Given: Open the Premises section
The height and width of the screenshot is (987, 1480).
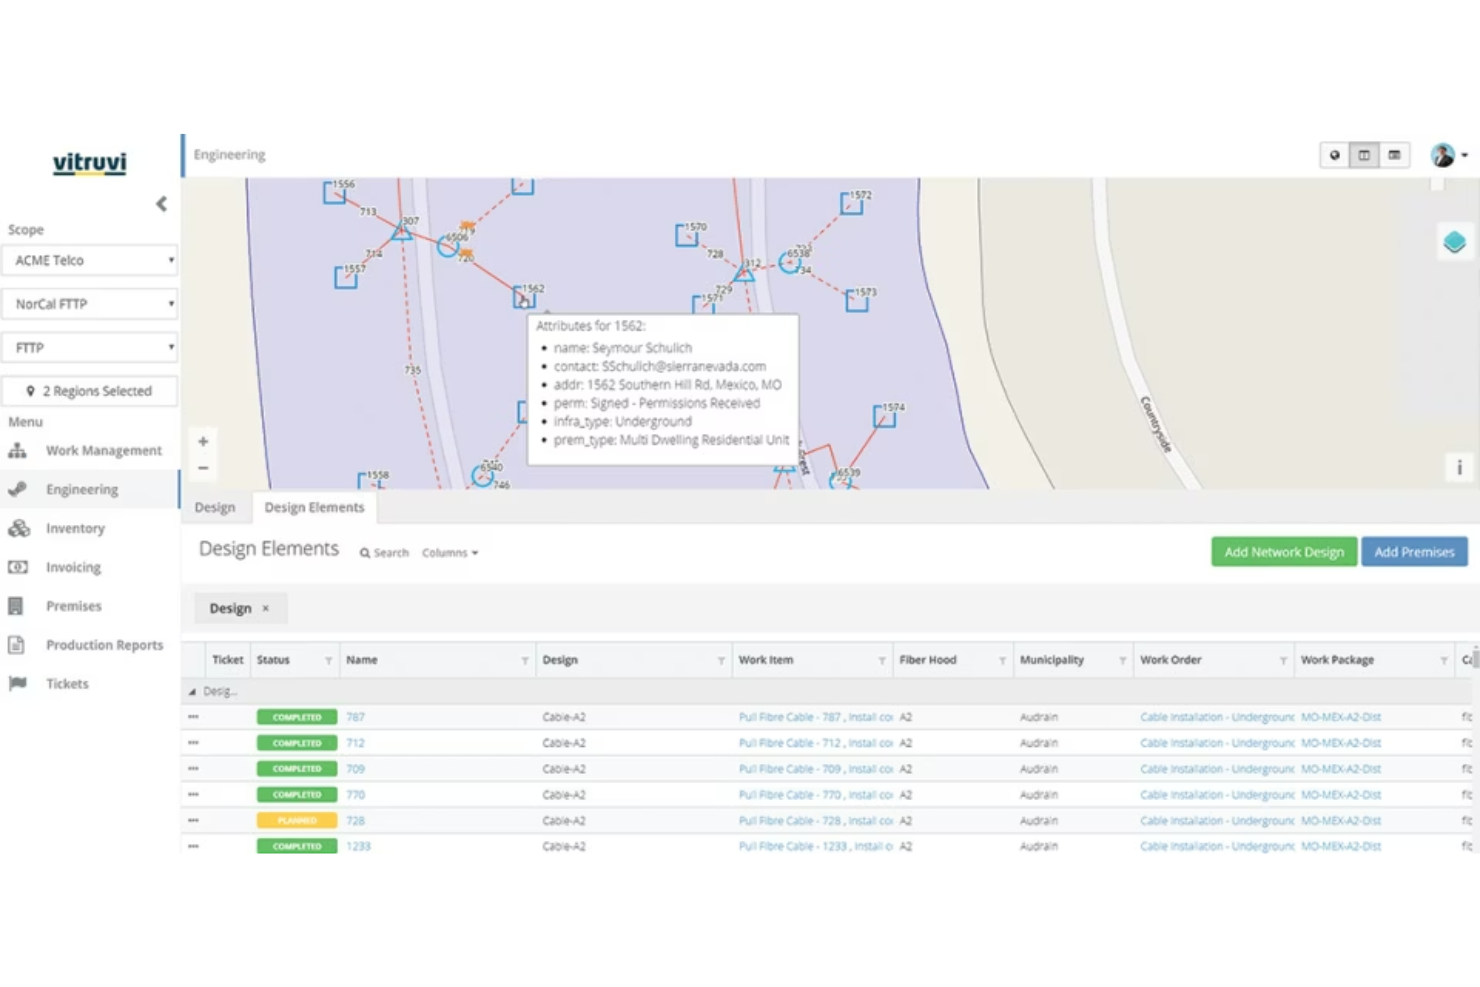Looking at the screenshot, I should tap(73, 606).
